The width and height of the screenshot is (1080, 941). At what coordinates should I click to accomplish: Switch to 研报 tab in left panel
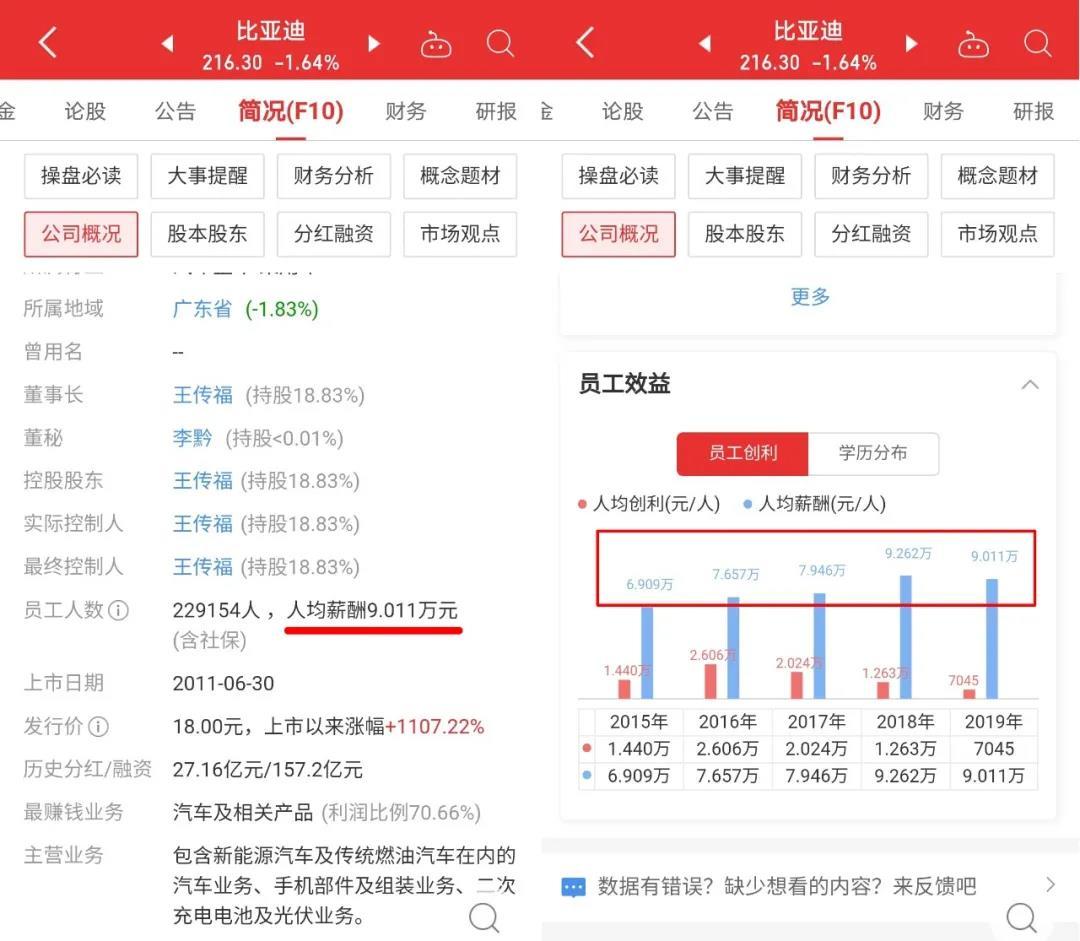point(496,111)
